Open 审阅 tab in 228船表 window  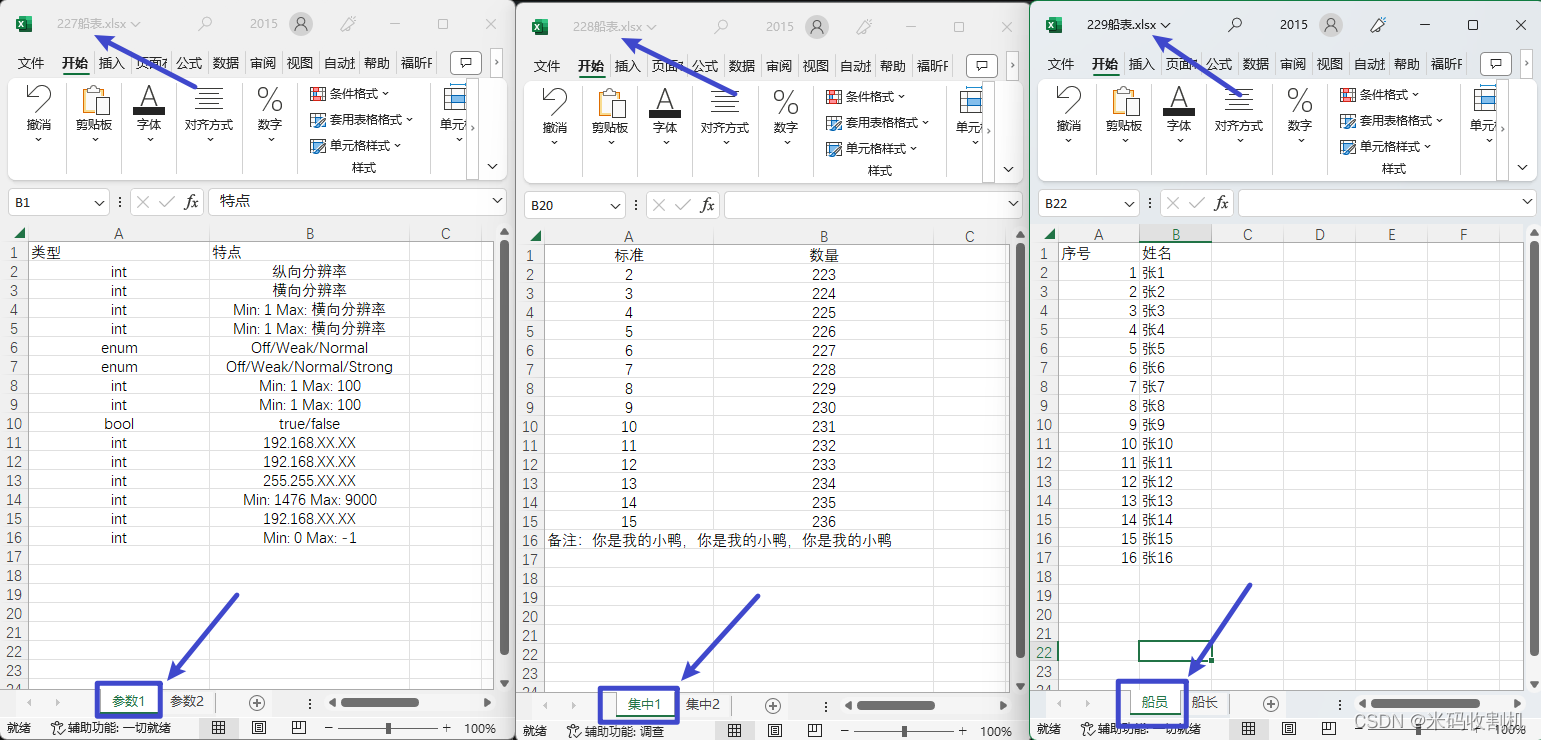pos(779,66)
